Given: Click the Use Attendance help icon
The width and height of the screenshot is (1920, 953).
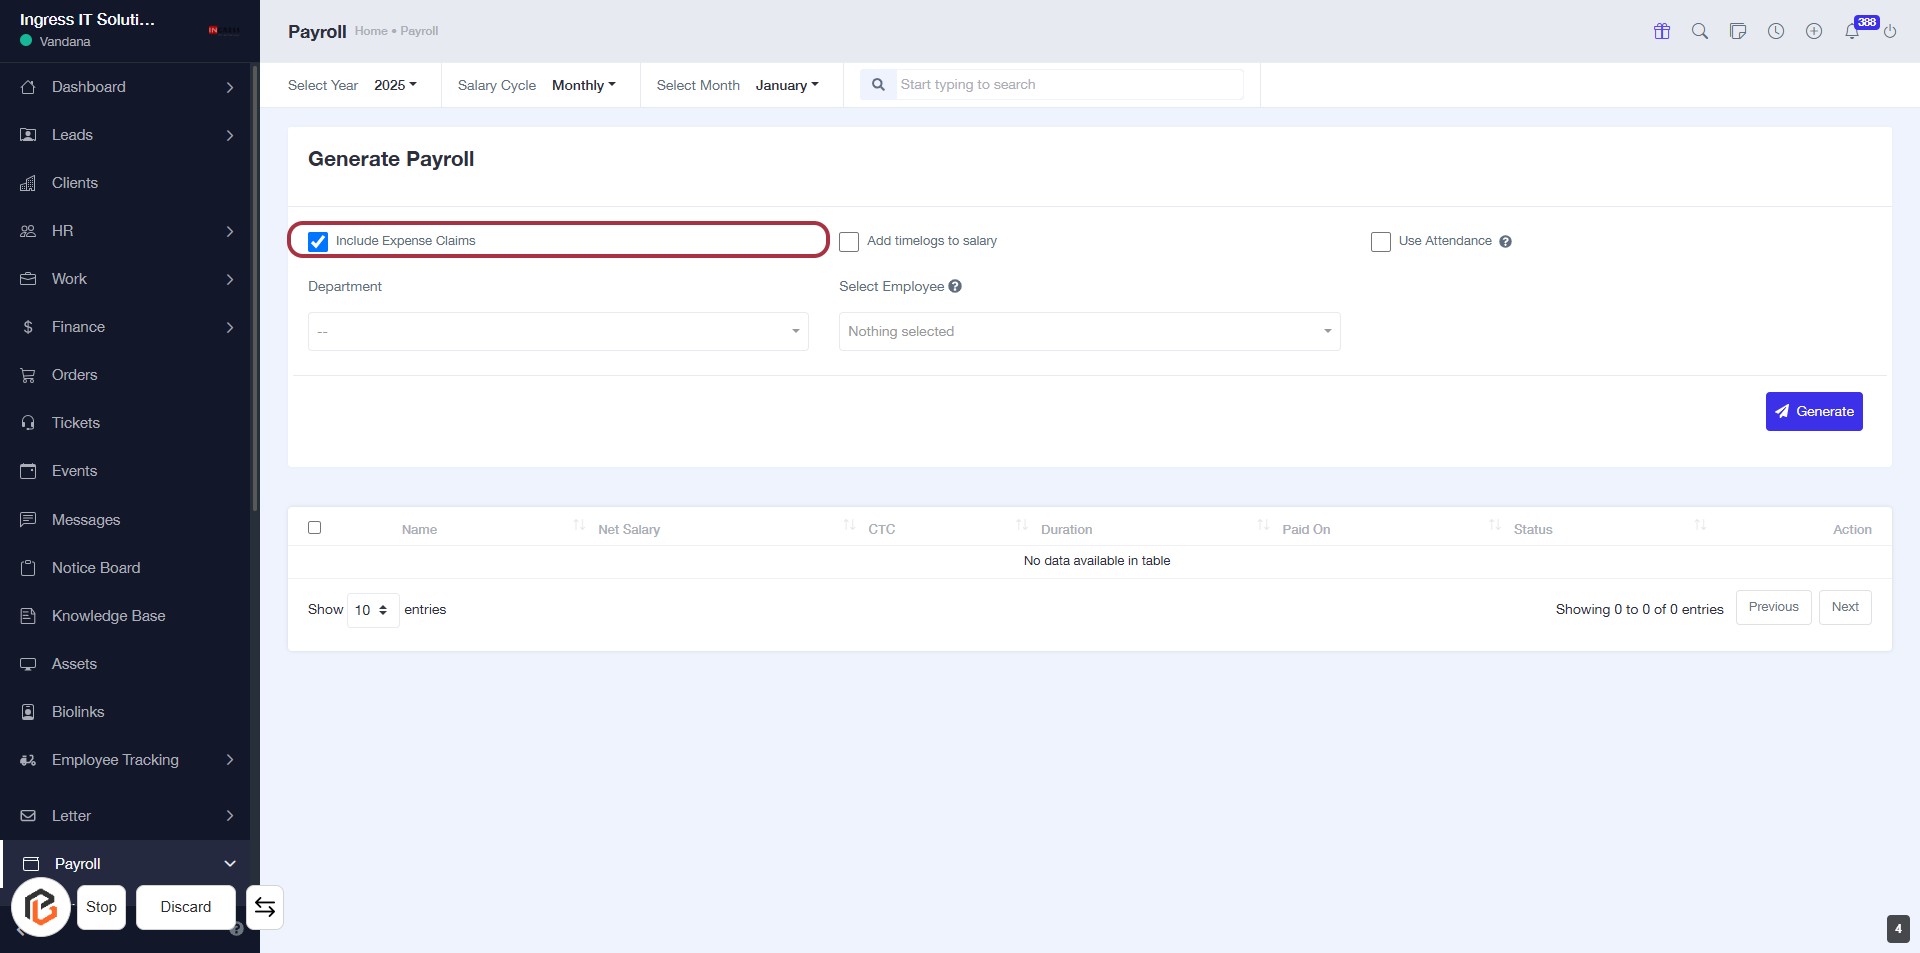Looking at the screenshot, I should (1505, 242).
